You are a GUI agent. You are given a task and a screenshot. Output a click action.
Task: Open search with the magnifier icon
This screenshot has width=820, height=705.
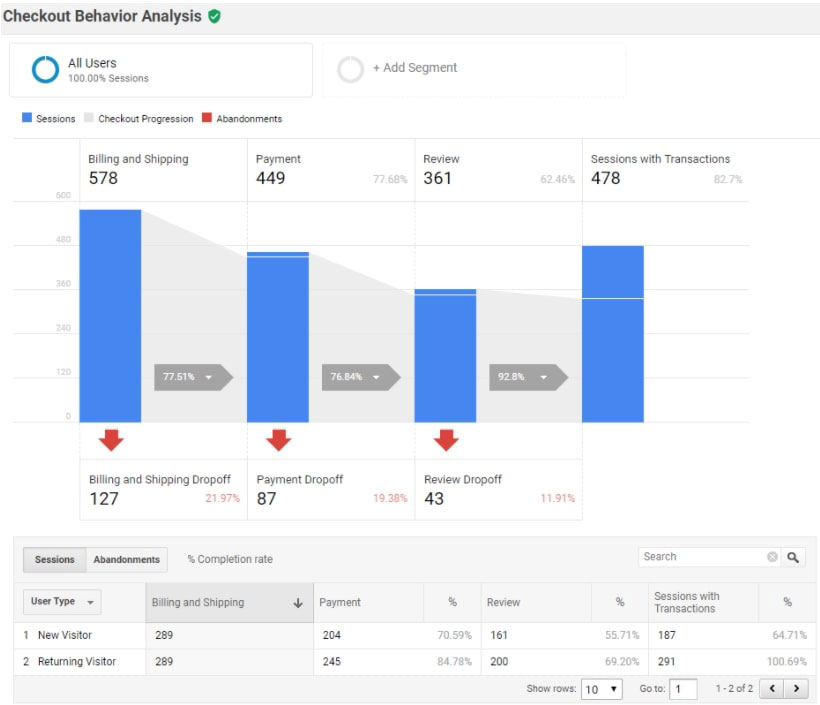coord(794,556)
